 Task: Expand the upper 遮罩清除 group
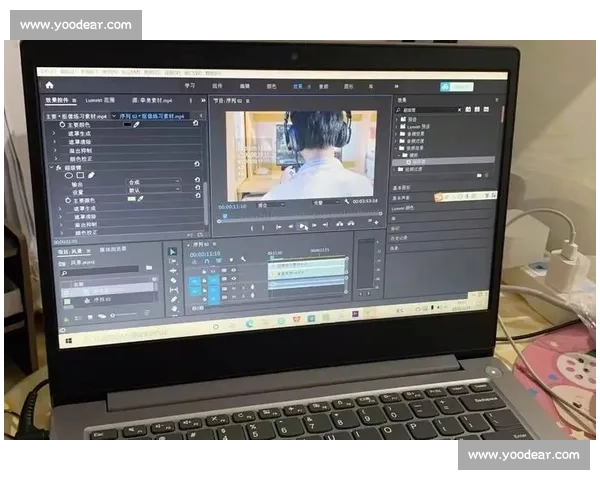(x=55, y=142)
